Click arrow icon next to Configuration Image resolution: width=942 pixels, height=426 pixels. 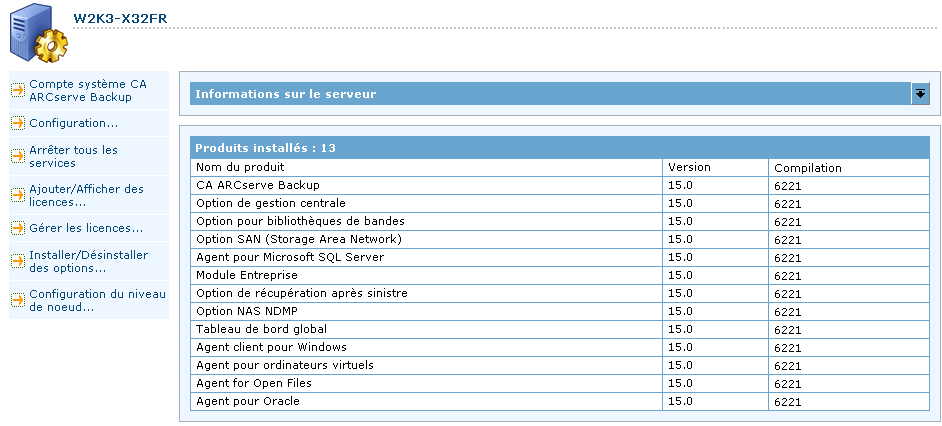(18, 123)
